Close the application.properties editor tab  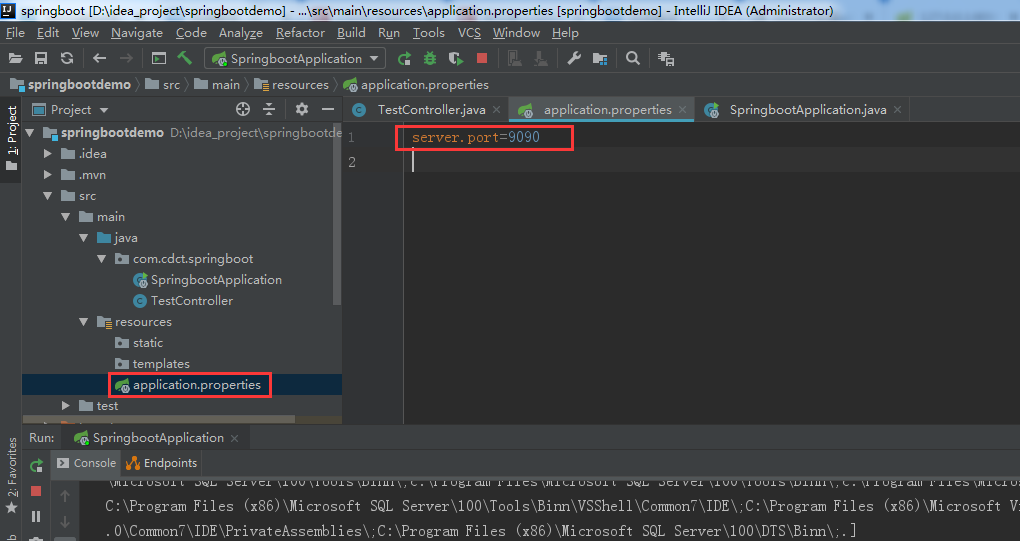[x=682, y=110]
